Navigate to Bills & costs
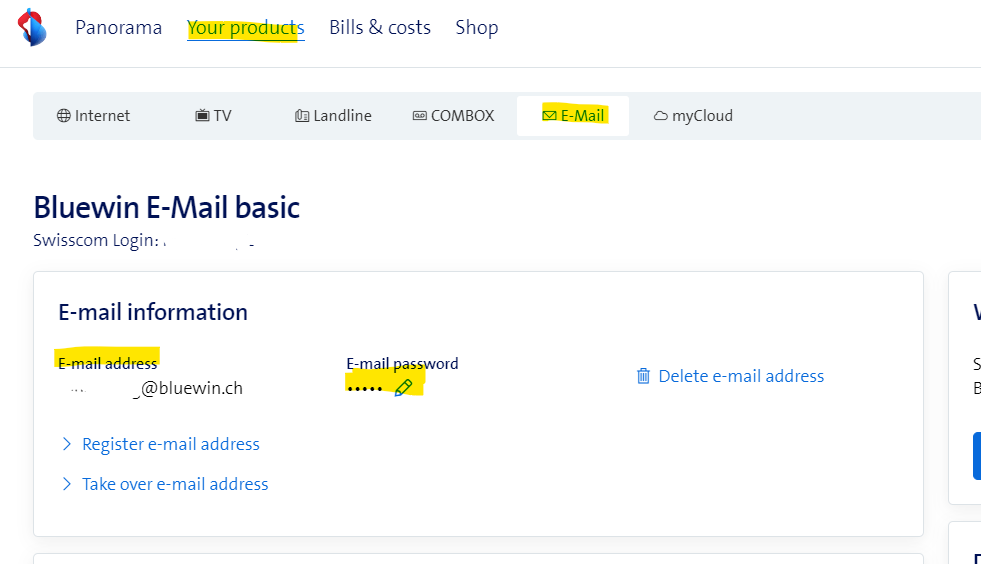981x564 pixels. pyautogui.click(x=379, y=27)
